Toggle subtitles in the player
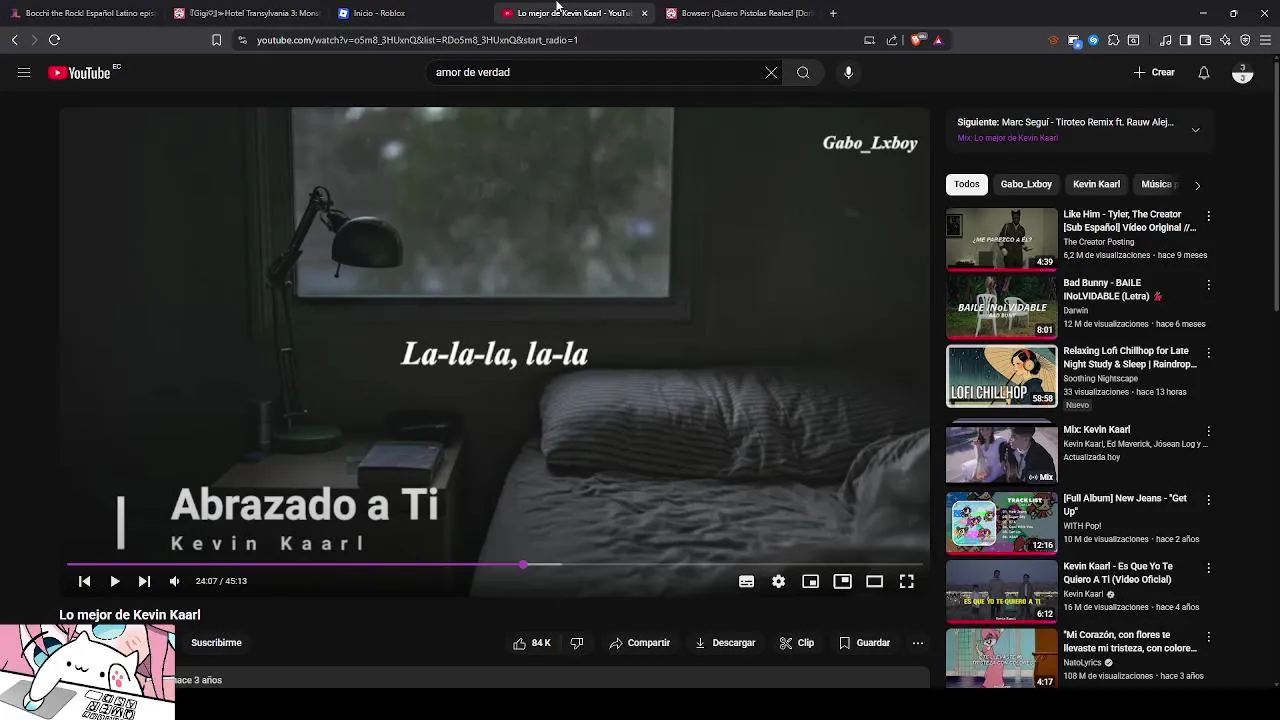Image resolution: width=1280 pixels, height=720 pixels. click(746, 581)
